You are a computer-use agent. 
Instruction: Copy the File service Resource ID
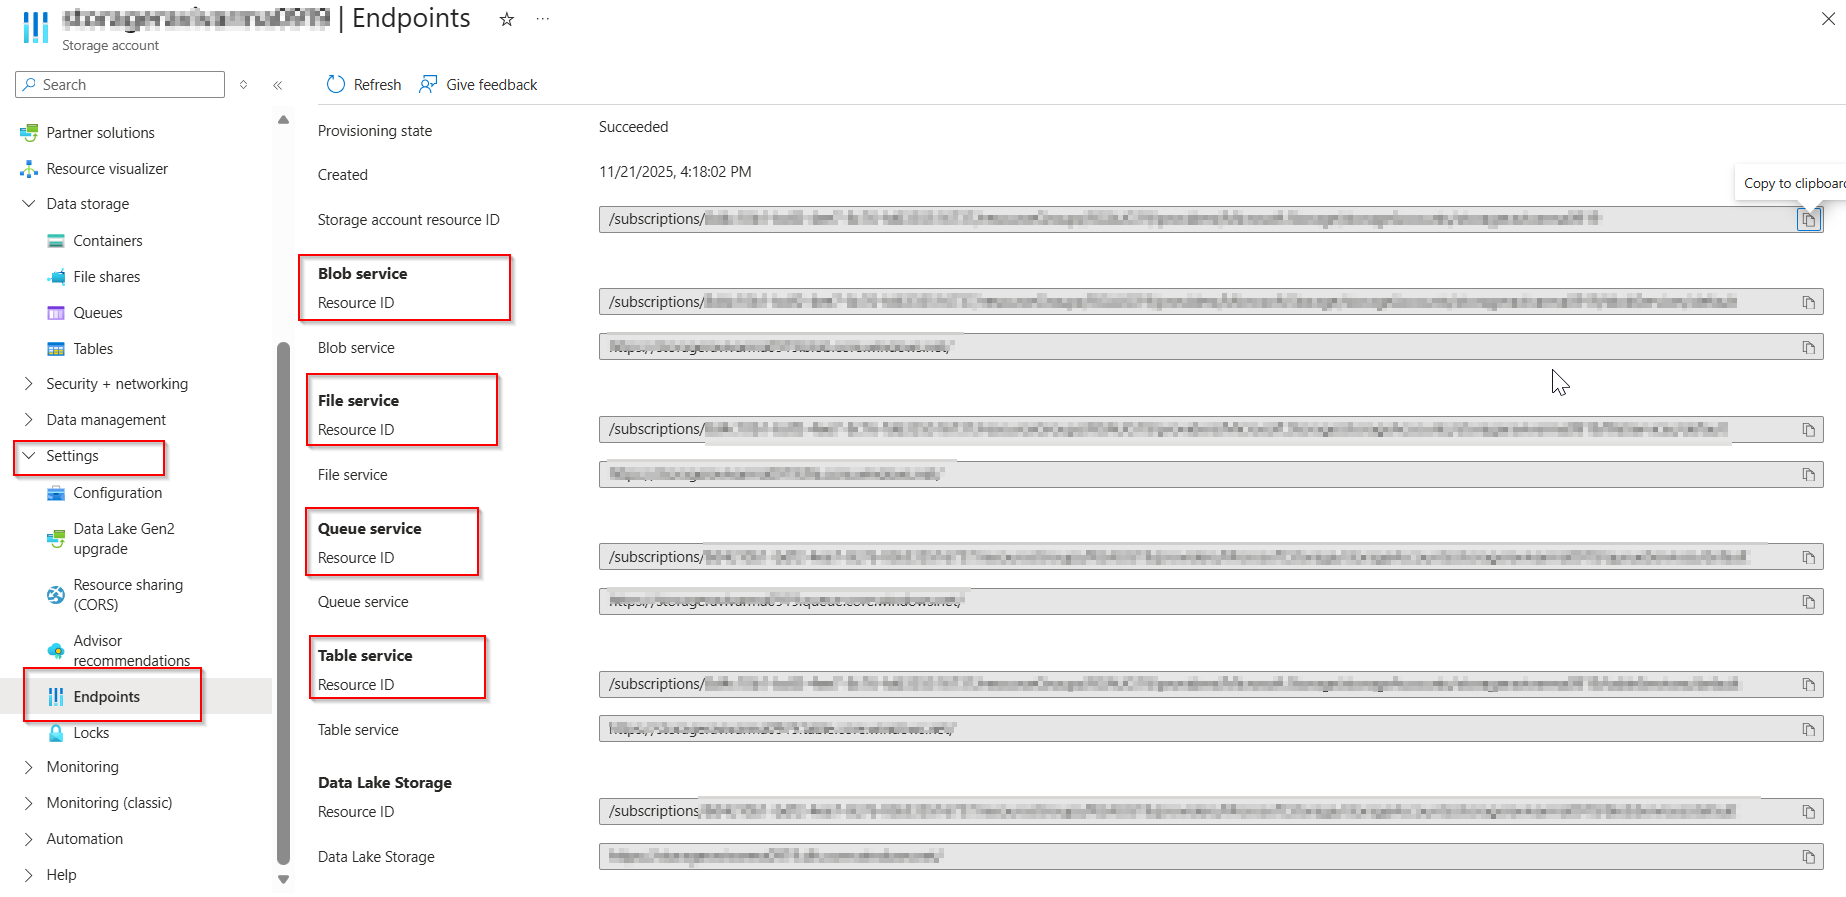pos(1808,430)
